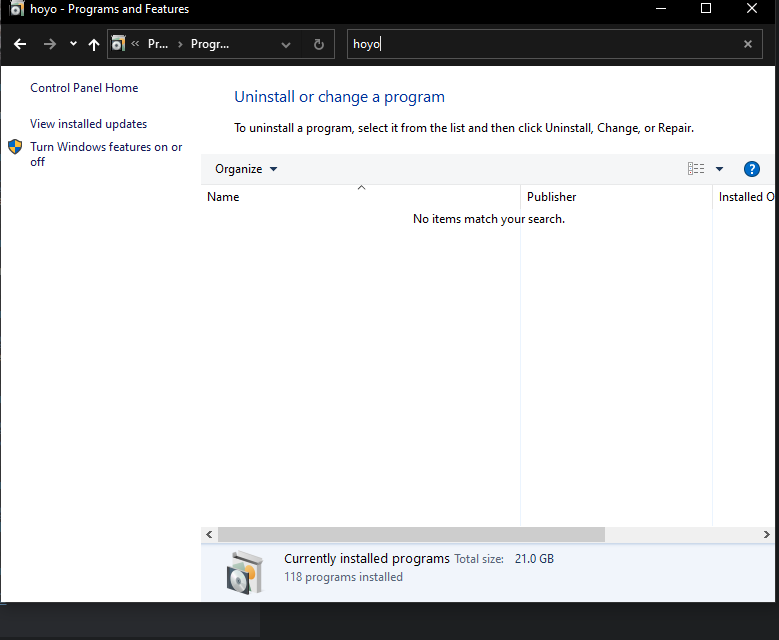Viewport: 779px width, 640px height.
Task: Click the breadcrumb overflow double chevron
Action: [x=135, y=44]
